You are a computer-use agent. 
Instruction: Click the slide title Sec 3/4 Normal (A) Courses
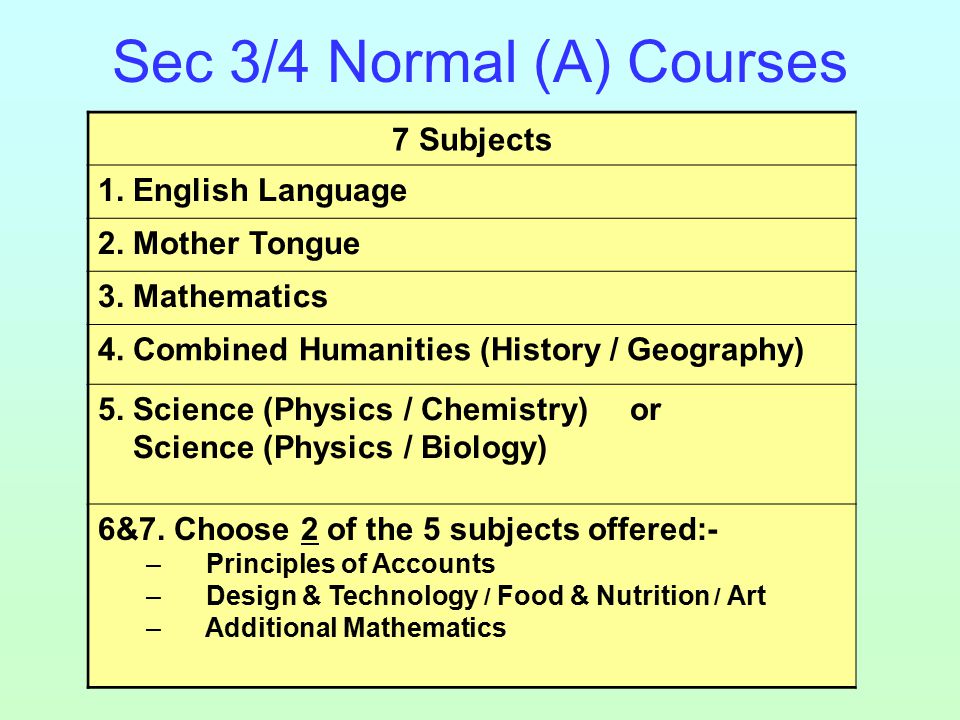click(x=480, y=62)
